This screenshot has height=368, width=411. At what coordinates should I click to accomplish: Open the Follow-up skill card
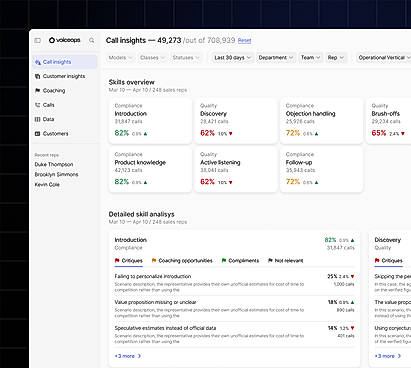coord(322,170)
